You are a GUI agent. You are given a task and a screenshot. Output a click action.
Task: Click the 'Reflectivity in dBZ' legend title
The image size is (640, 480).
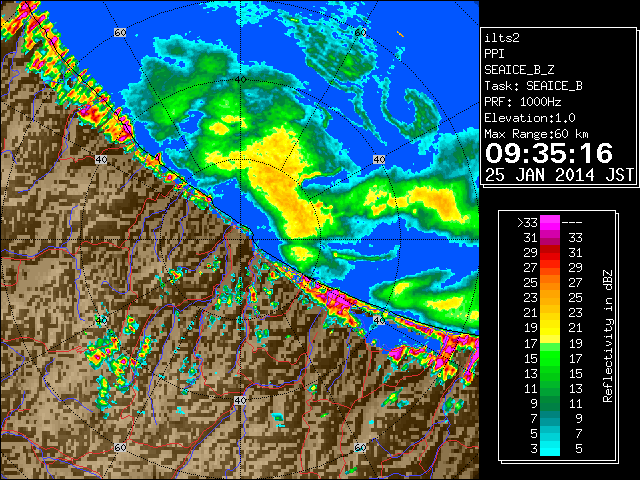[x=607, y=336]
